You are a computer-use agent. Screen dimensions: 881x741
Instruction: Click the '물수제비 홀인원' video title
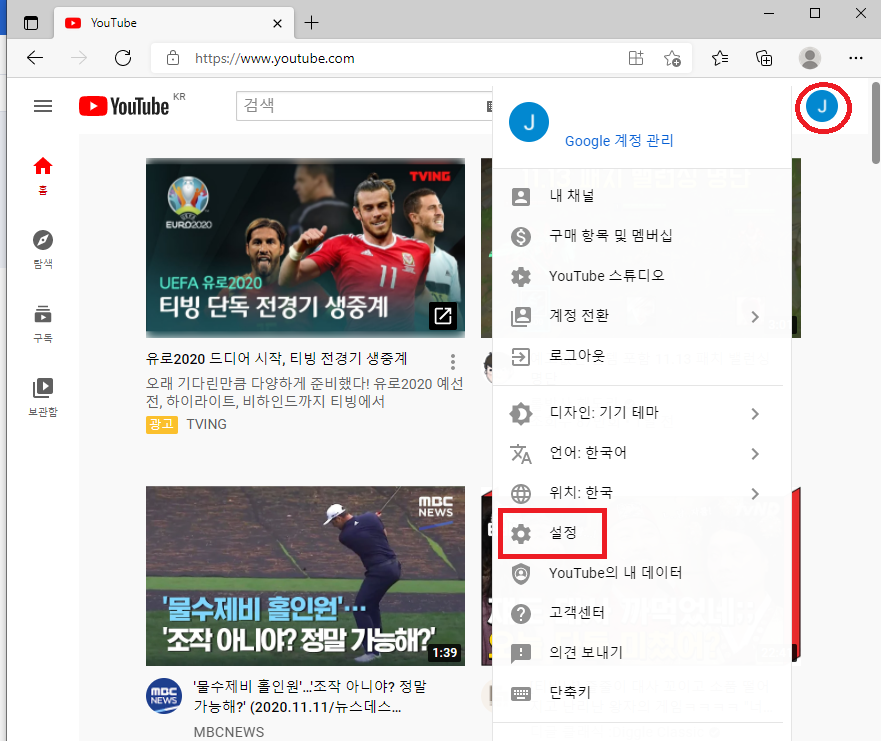310,696
